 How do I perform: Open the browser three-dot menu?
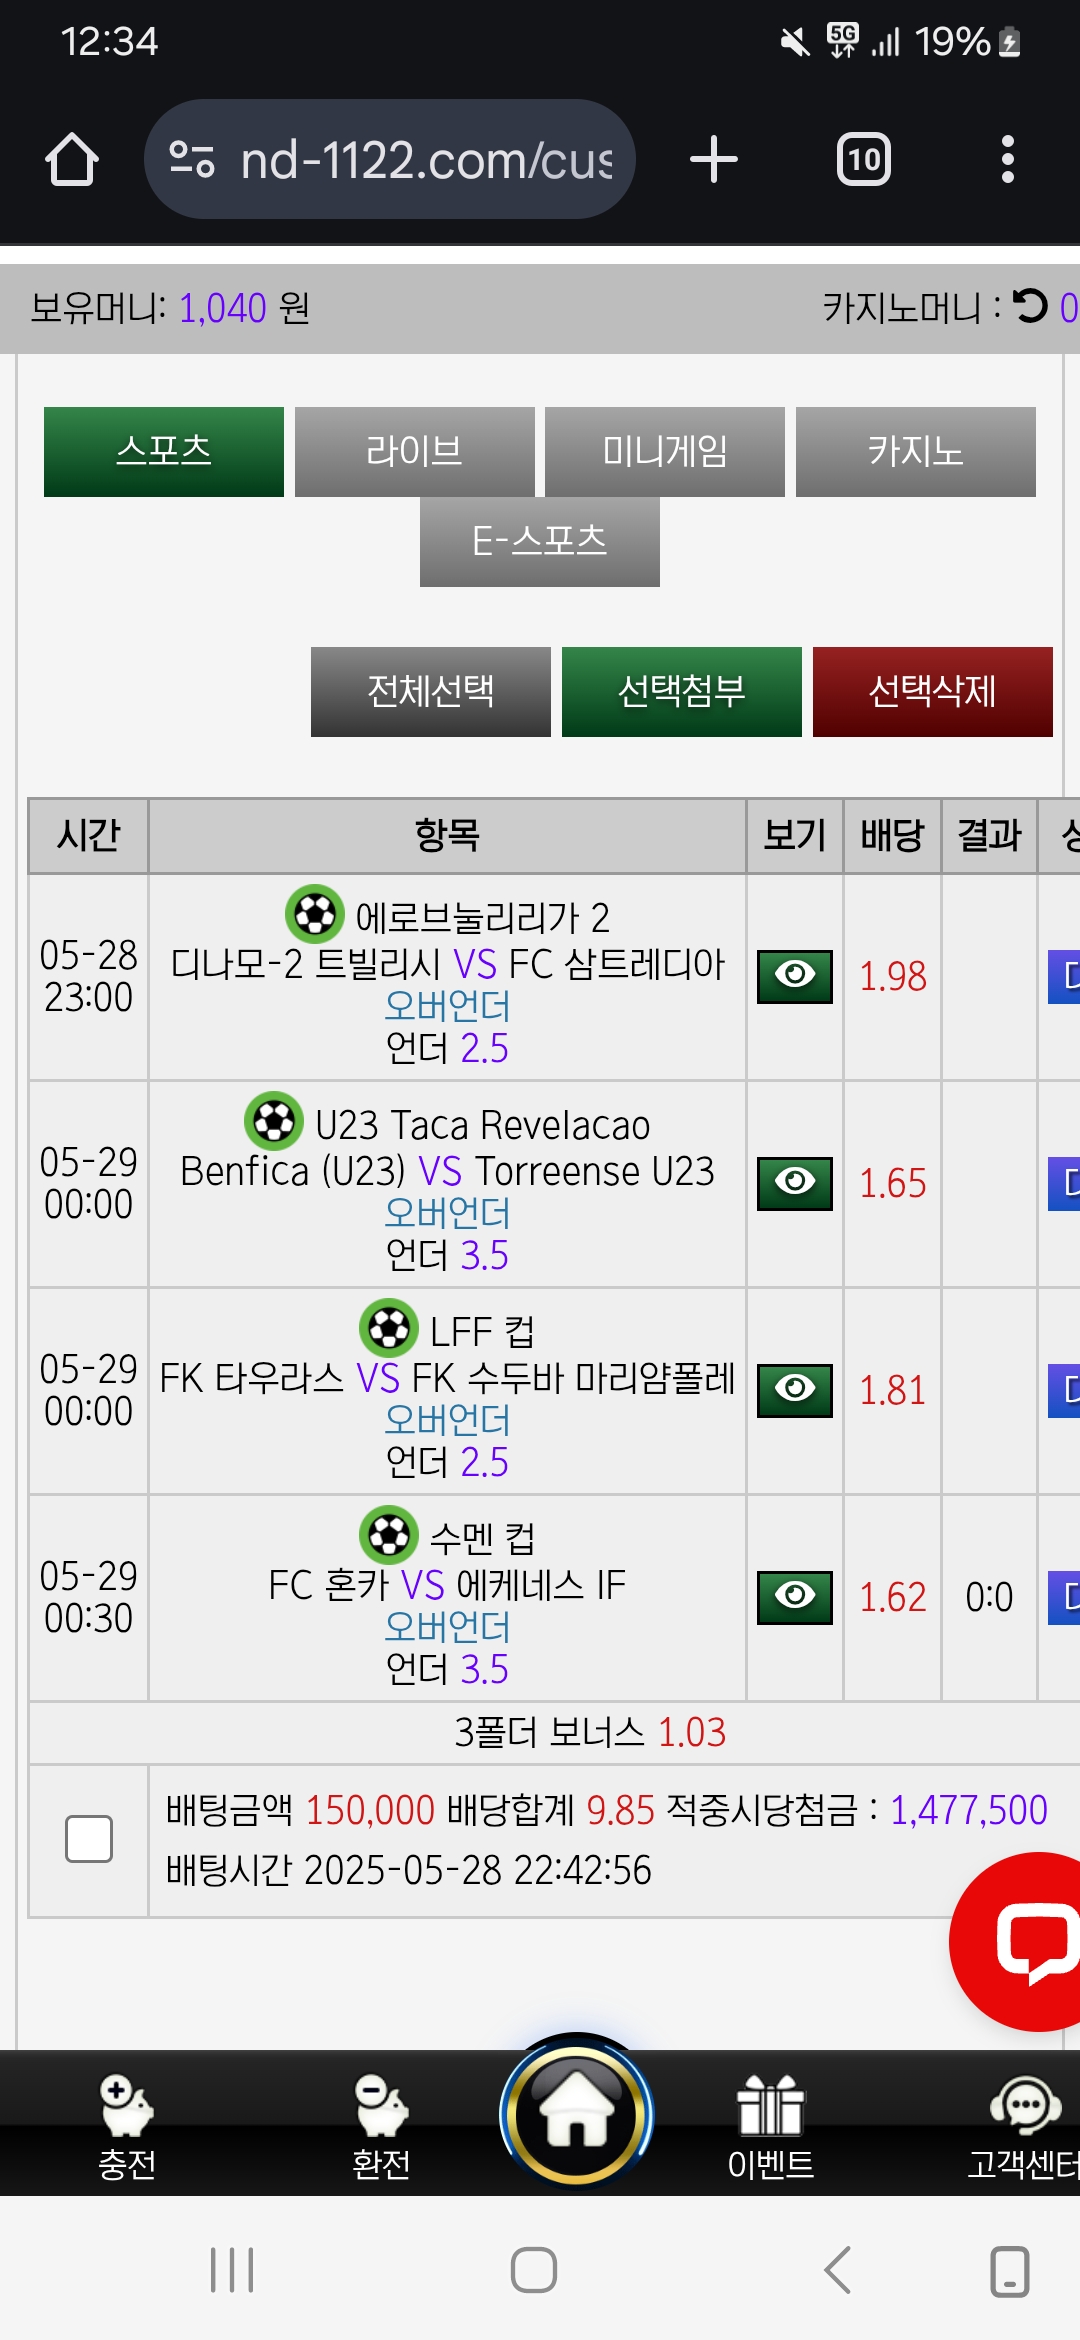pos(1007,160)
